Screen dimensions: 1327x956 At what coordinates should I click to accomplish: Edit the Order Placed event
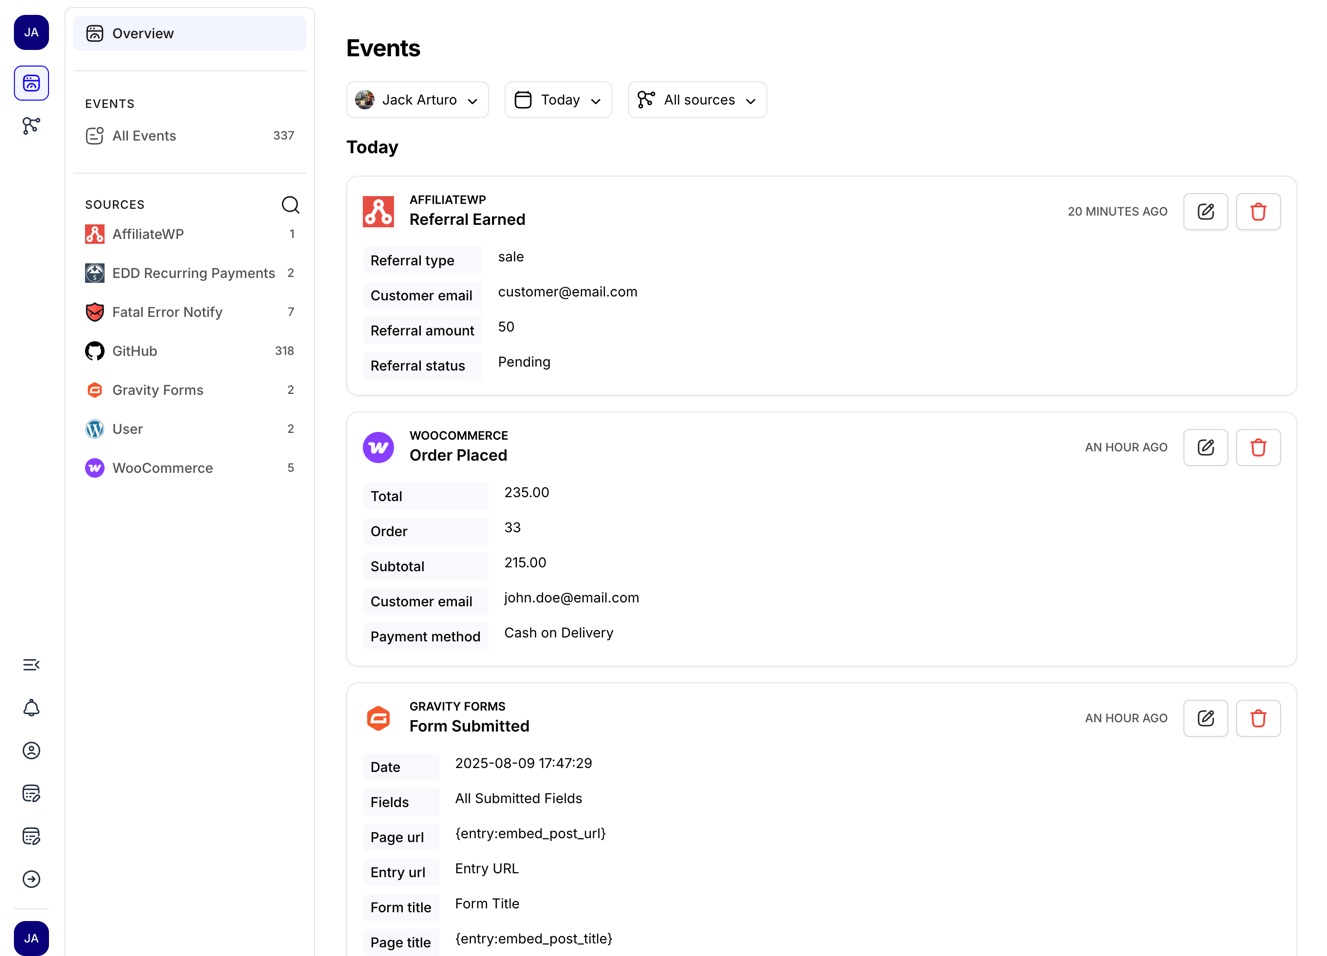(1205, 447)
